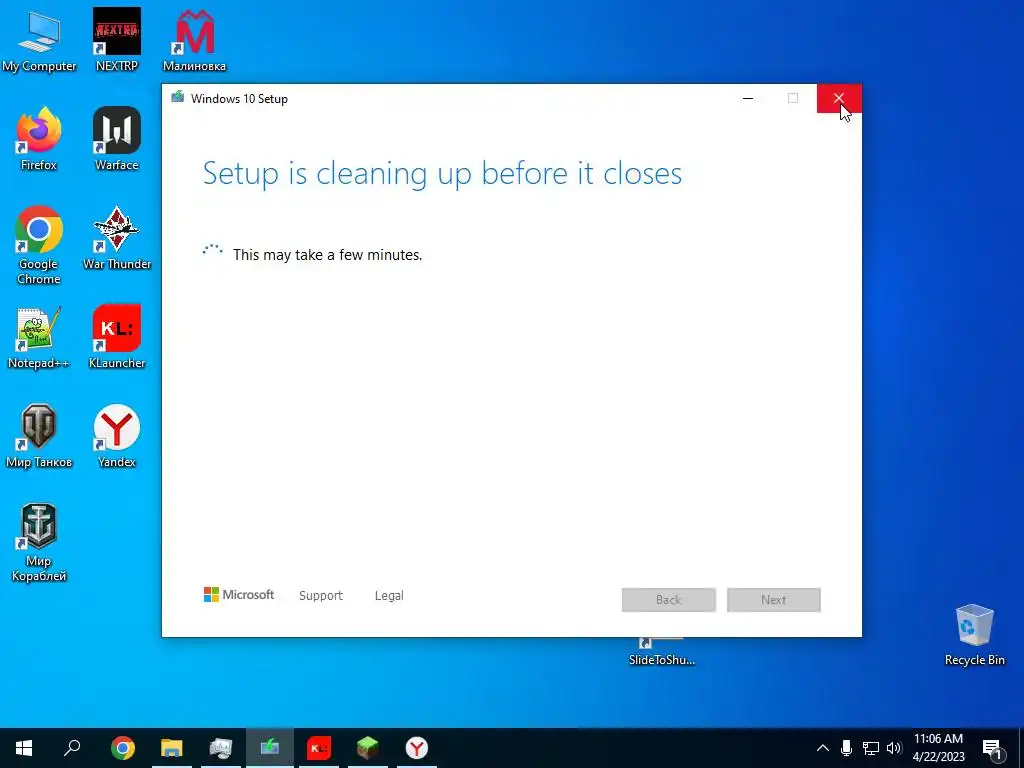Screen dimensions: 1024x768
Task: Select the War Thunder desktop shortcut
Action: pos(117,238)
